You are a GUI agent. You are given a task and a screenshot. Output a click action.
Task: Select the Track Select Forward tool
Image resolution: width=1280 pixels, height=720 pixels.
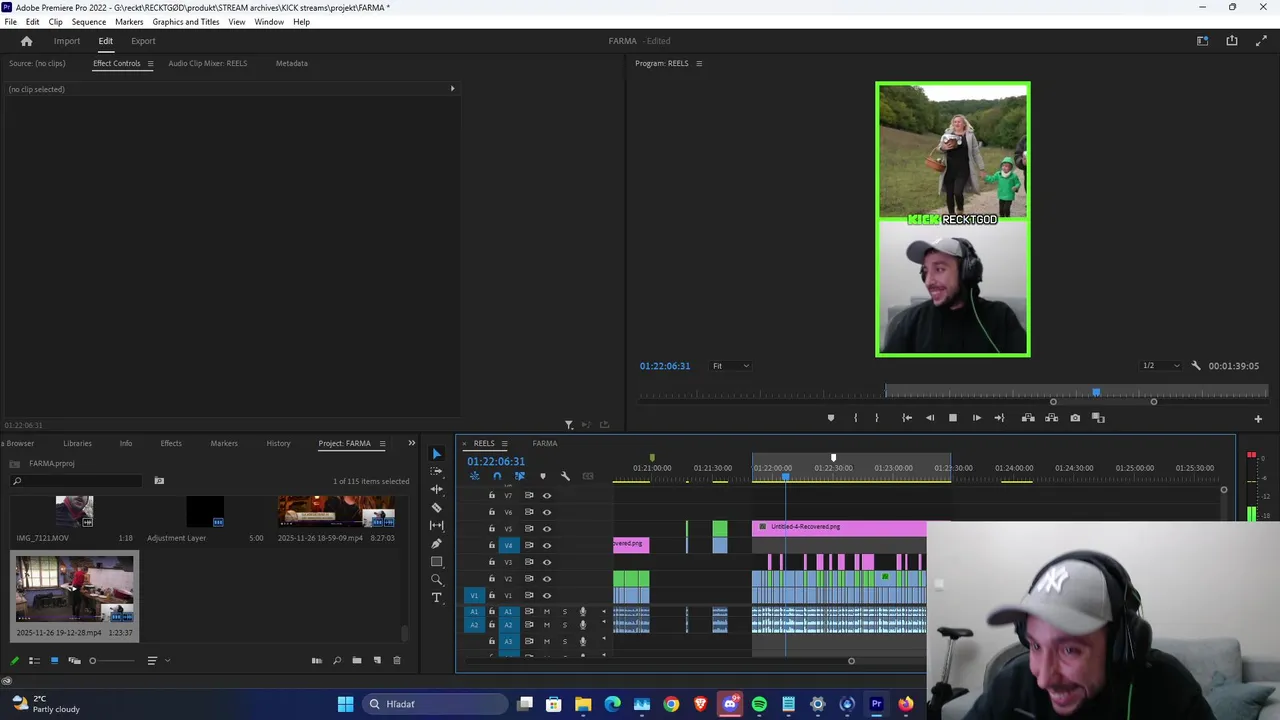(x=436, y=471)
